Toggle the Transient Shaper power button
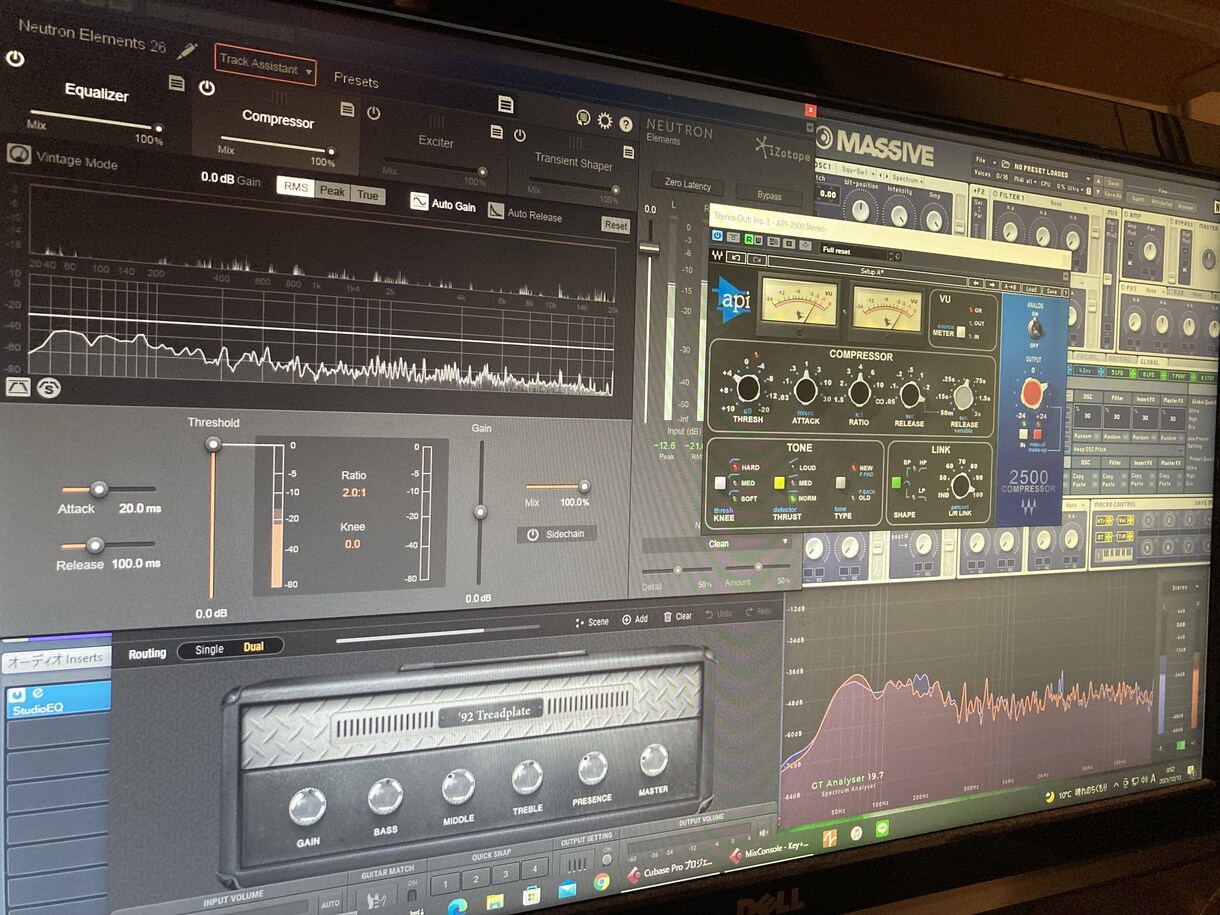Screen dimensions: 1220x915 coord(519,135)
